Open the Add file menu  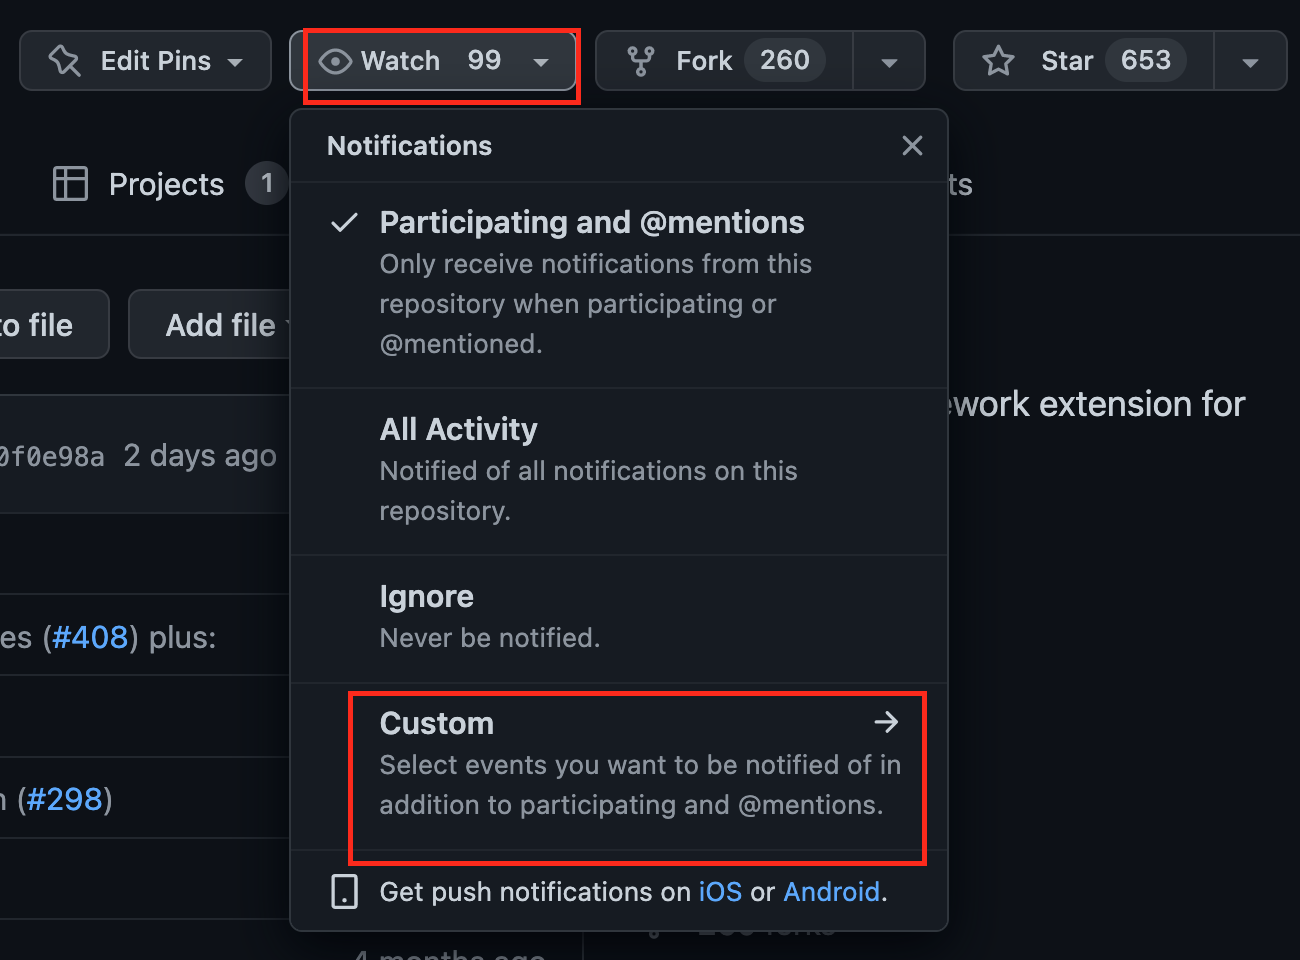(221, 324)
